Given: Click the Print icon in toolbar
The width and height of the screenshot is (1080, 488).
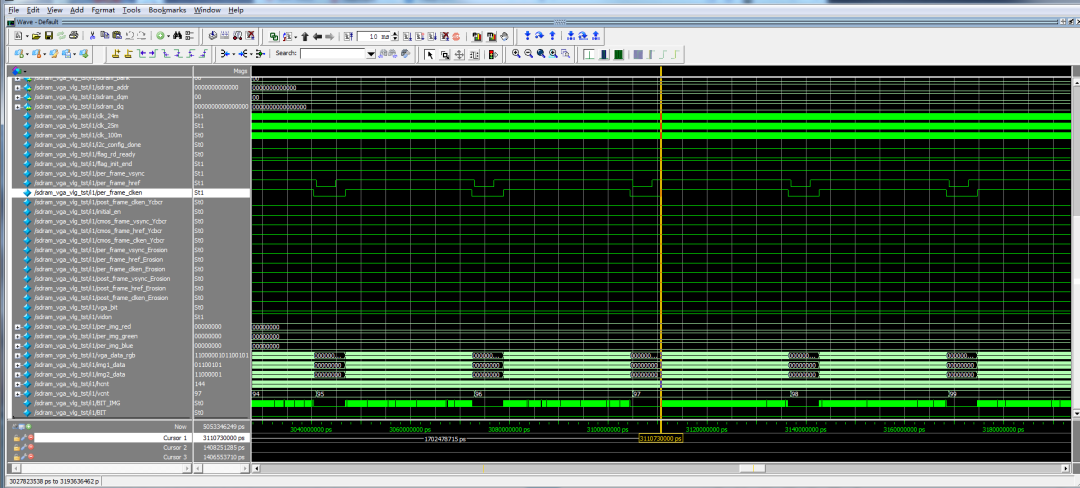Looking at the screenshot, I should click(73, 36).
